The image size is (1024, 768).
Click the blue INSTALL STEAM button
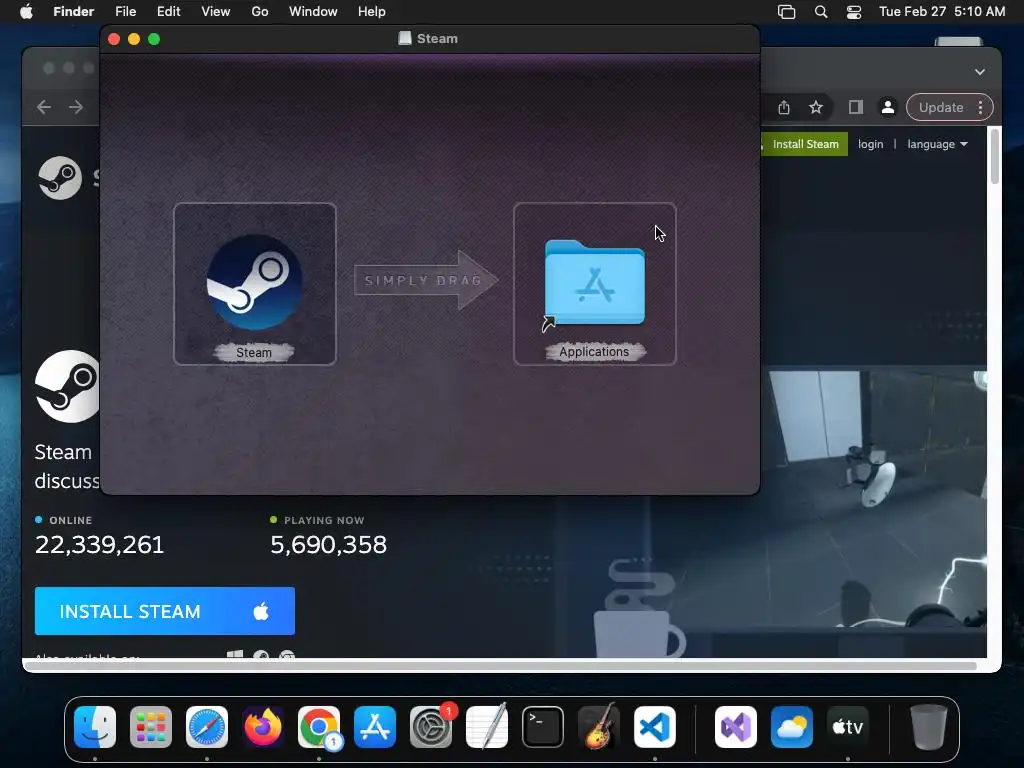coord(165,611)
